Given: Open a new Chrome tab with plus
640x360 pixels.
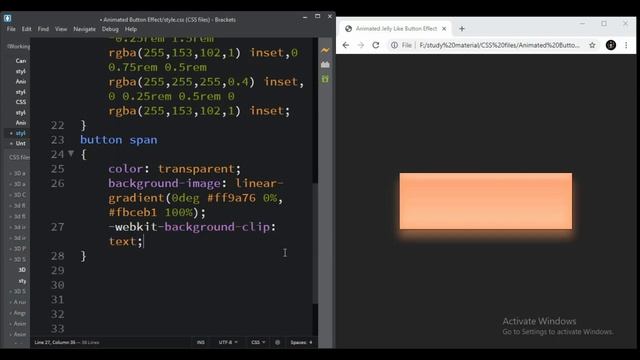Looking at the screenshot, I should (x=462, y=29).
